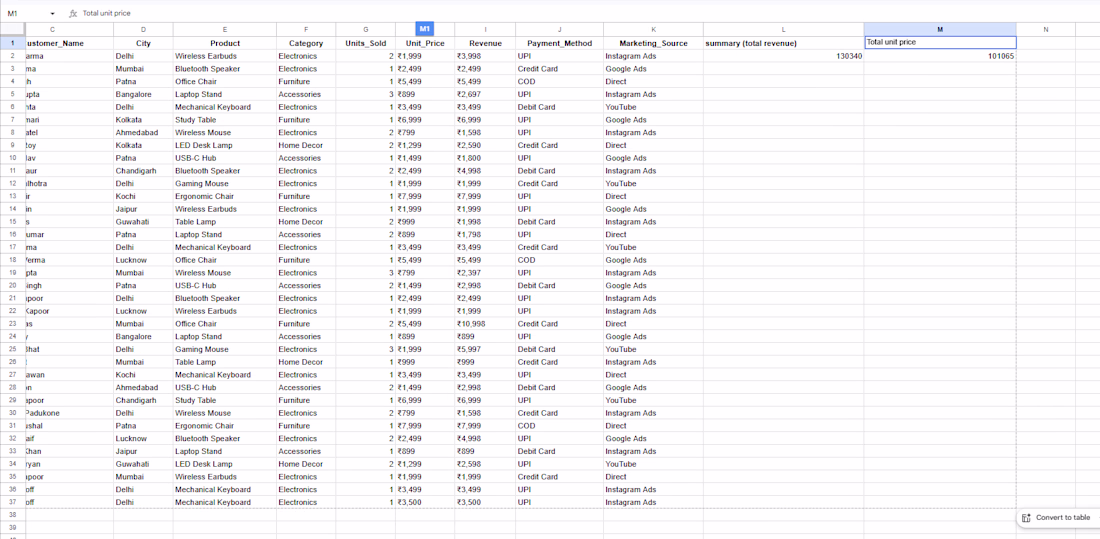Click the formula bar containing Total unit price
Image resolution: width=1100 pixels, height=539 pixels.
[589, 13]
